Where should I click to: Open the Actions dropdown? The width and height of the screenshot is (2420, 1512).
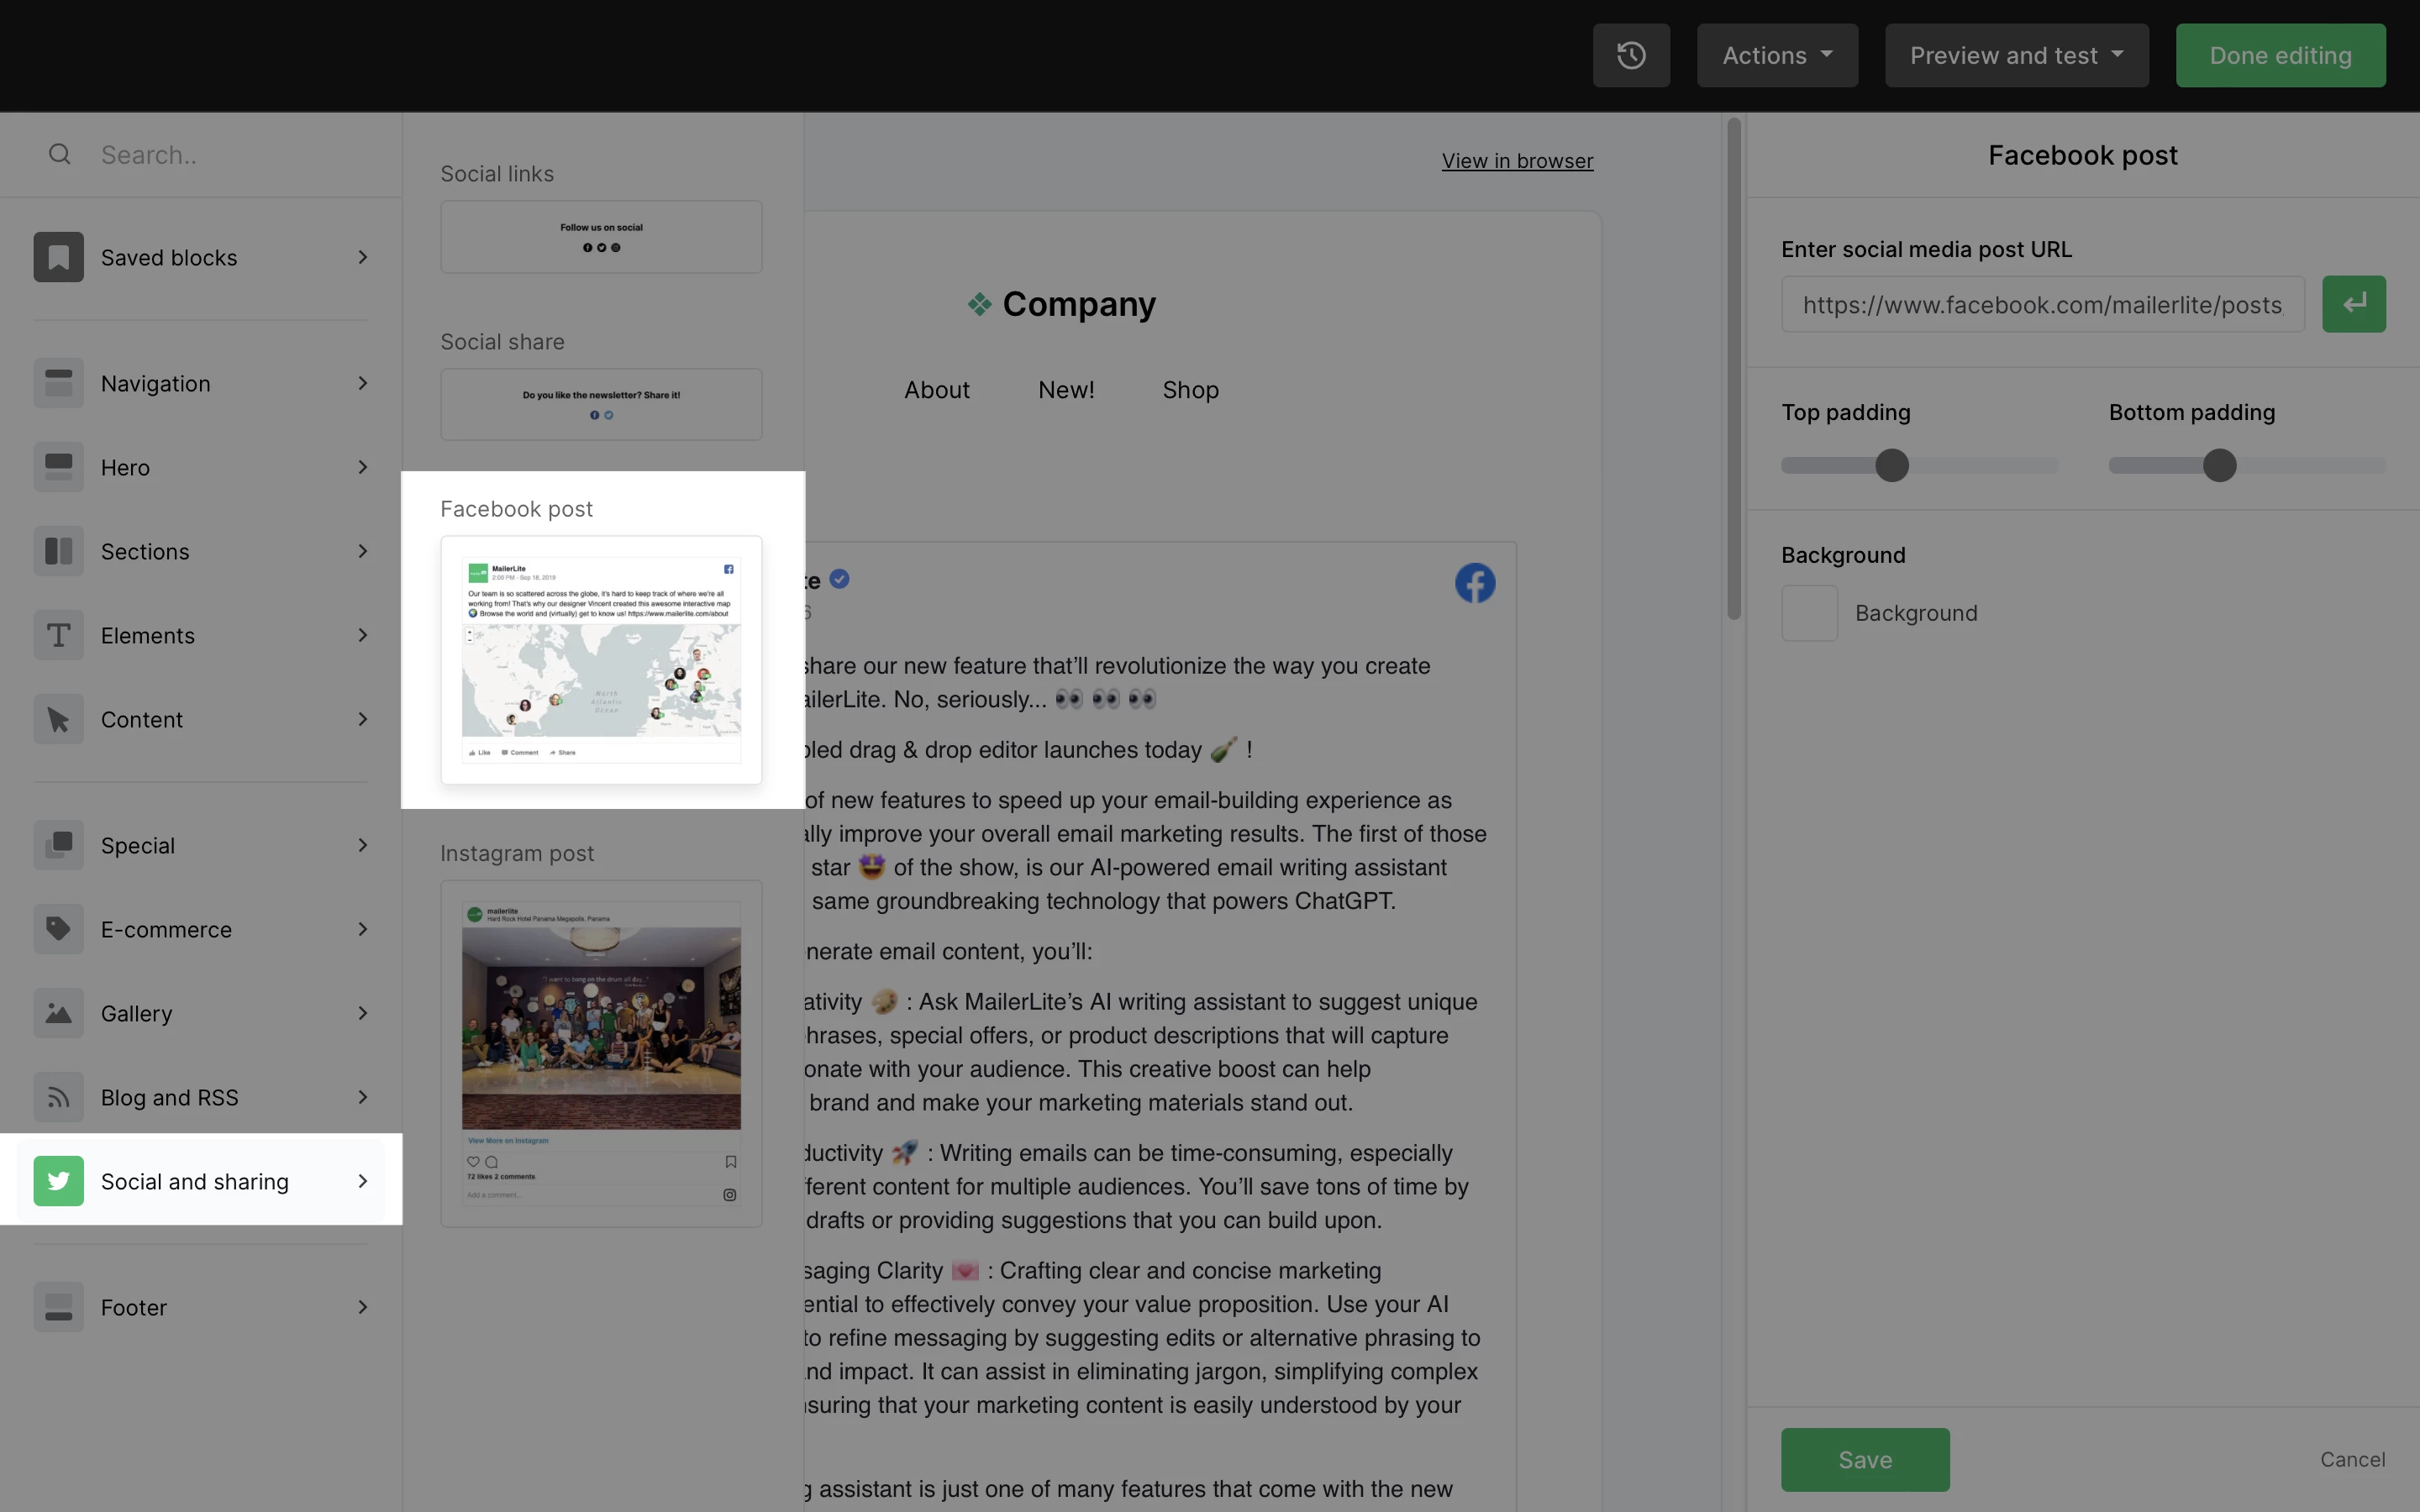[1777, 55]
